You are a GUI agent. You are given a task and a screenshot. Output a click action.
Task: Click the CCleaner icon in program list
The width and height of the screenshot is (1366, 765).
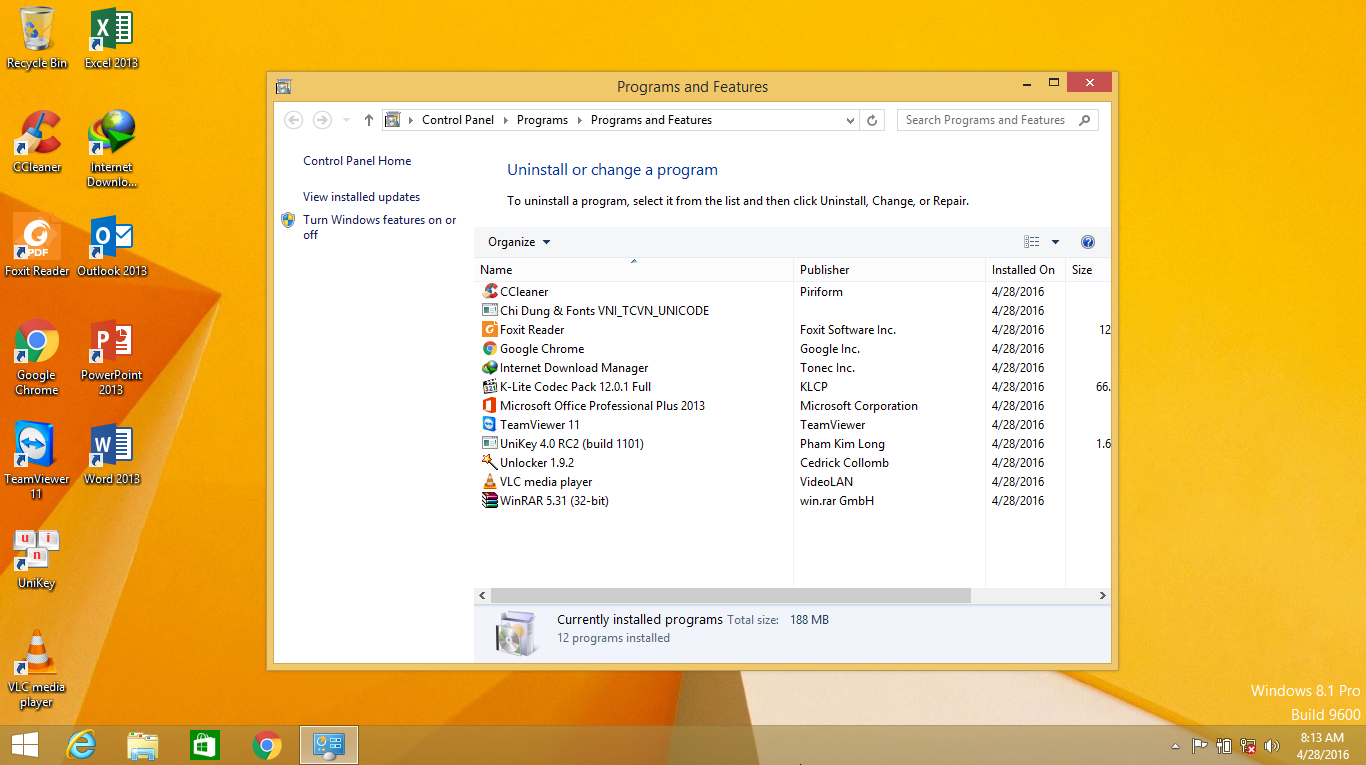pos(490,291)
